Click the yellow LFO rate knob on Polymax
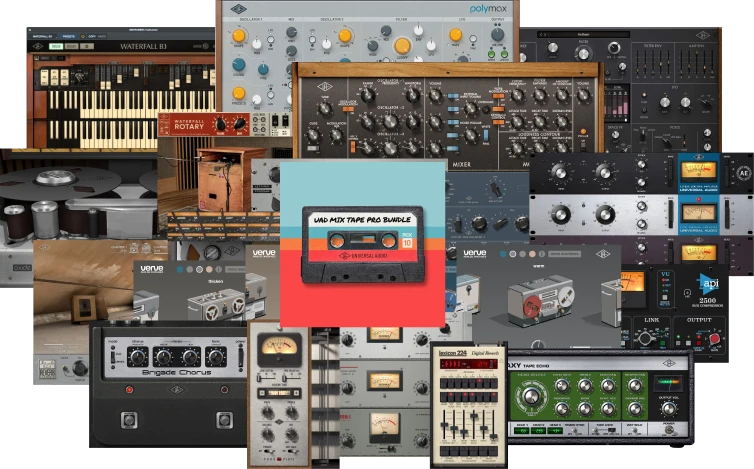The width and height of the screenshot is (754, 469). pyautogui.click(x=455, y=35)
